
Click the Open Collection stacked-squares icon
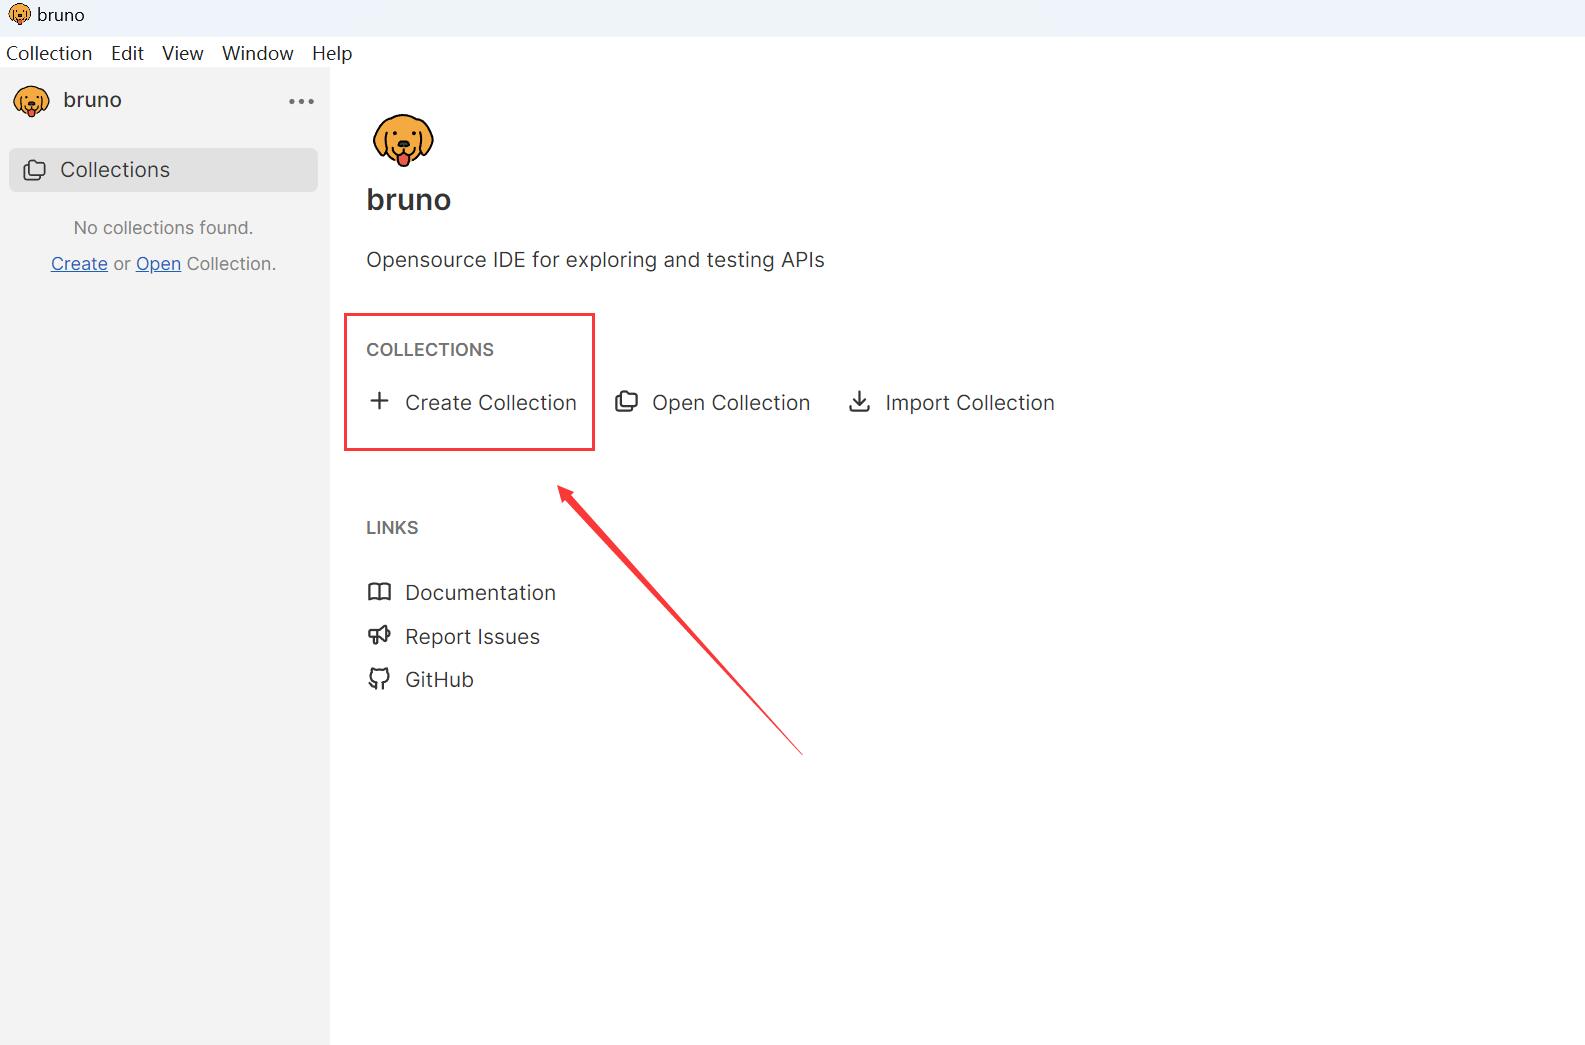626,402
